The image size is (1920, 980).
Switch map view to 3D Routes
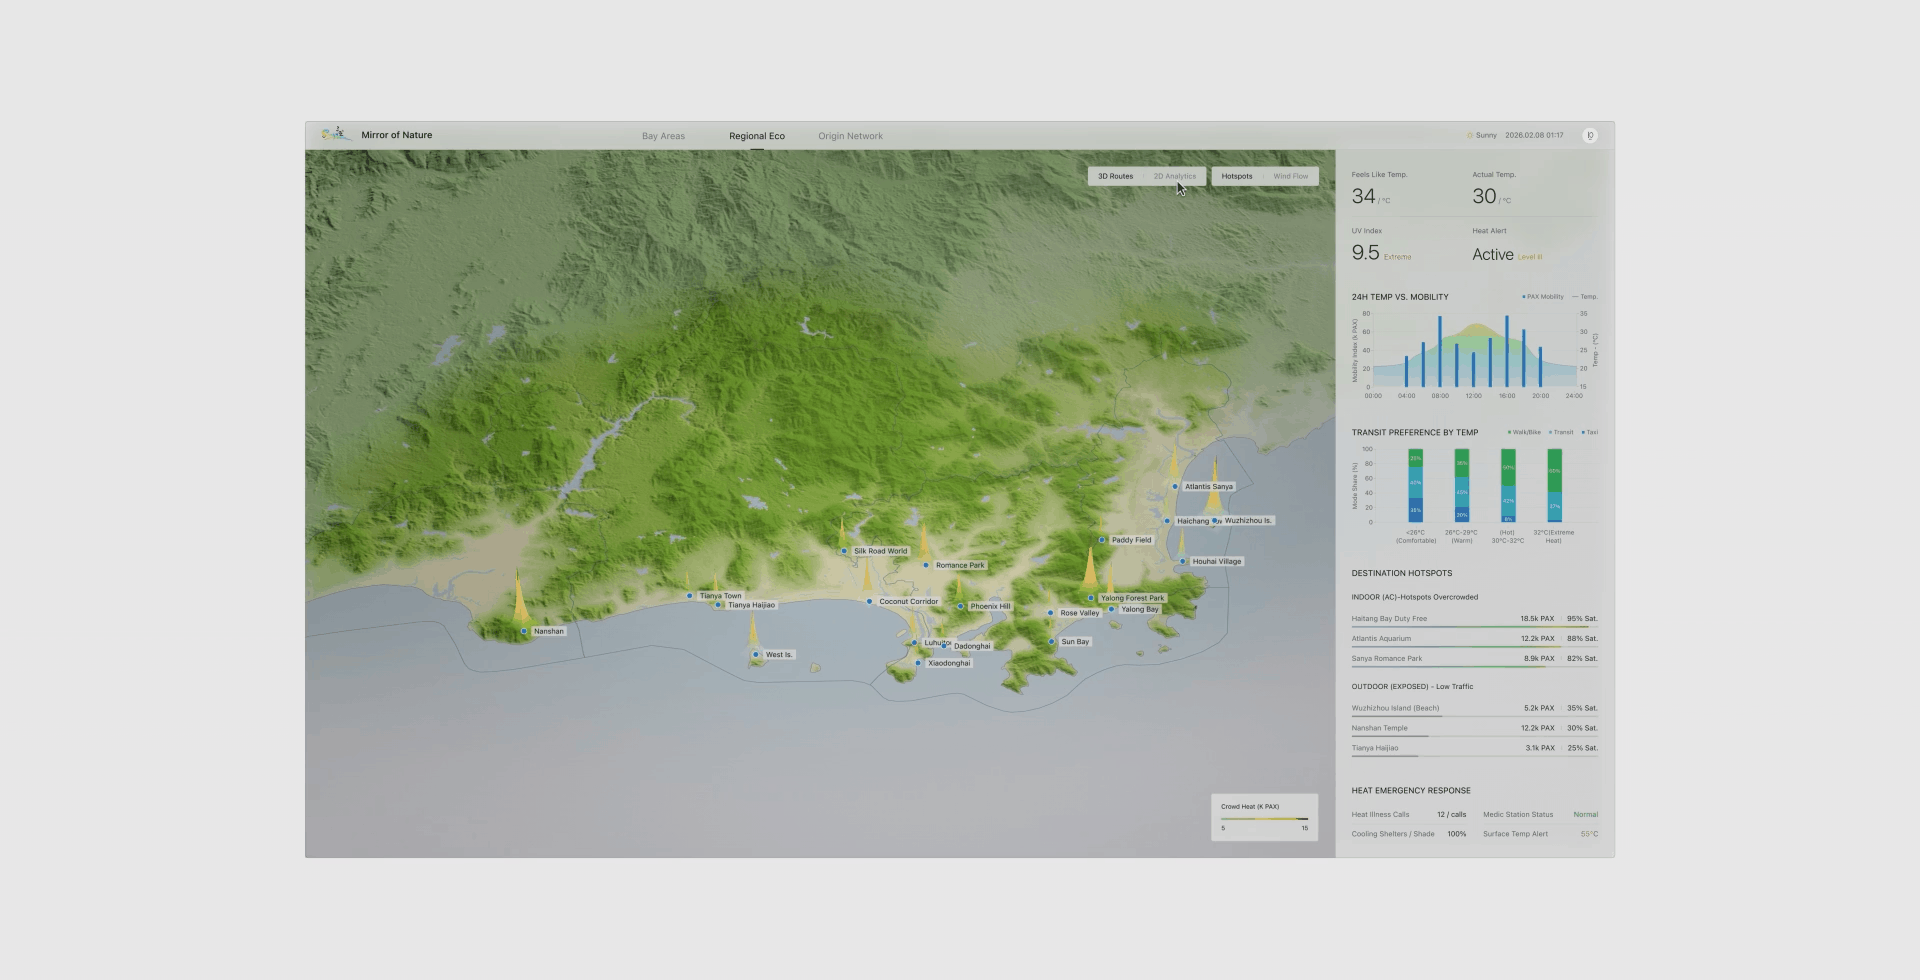coord(1115,176)
